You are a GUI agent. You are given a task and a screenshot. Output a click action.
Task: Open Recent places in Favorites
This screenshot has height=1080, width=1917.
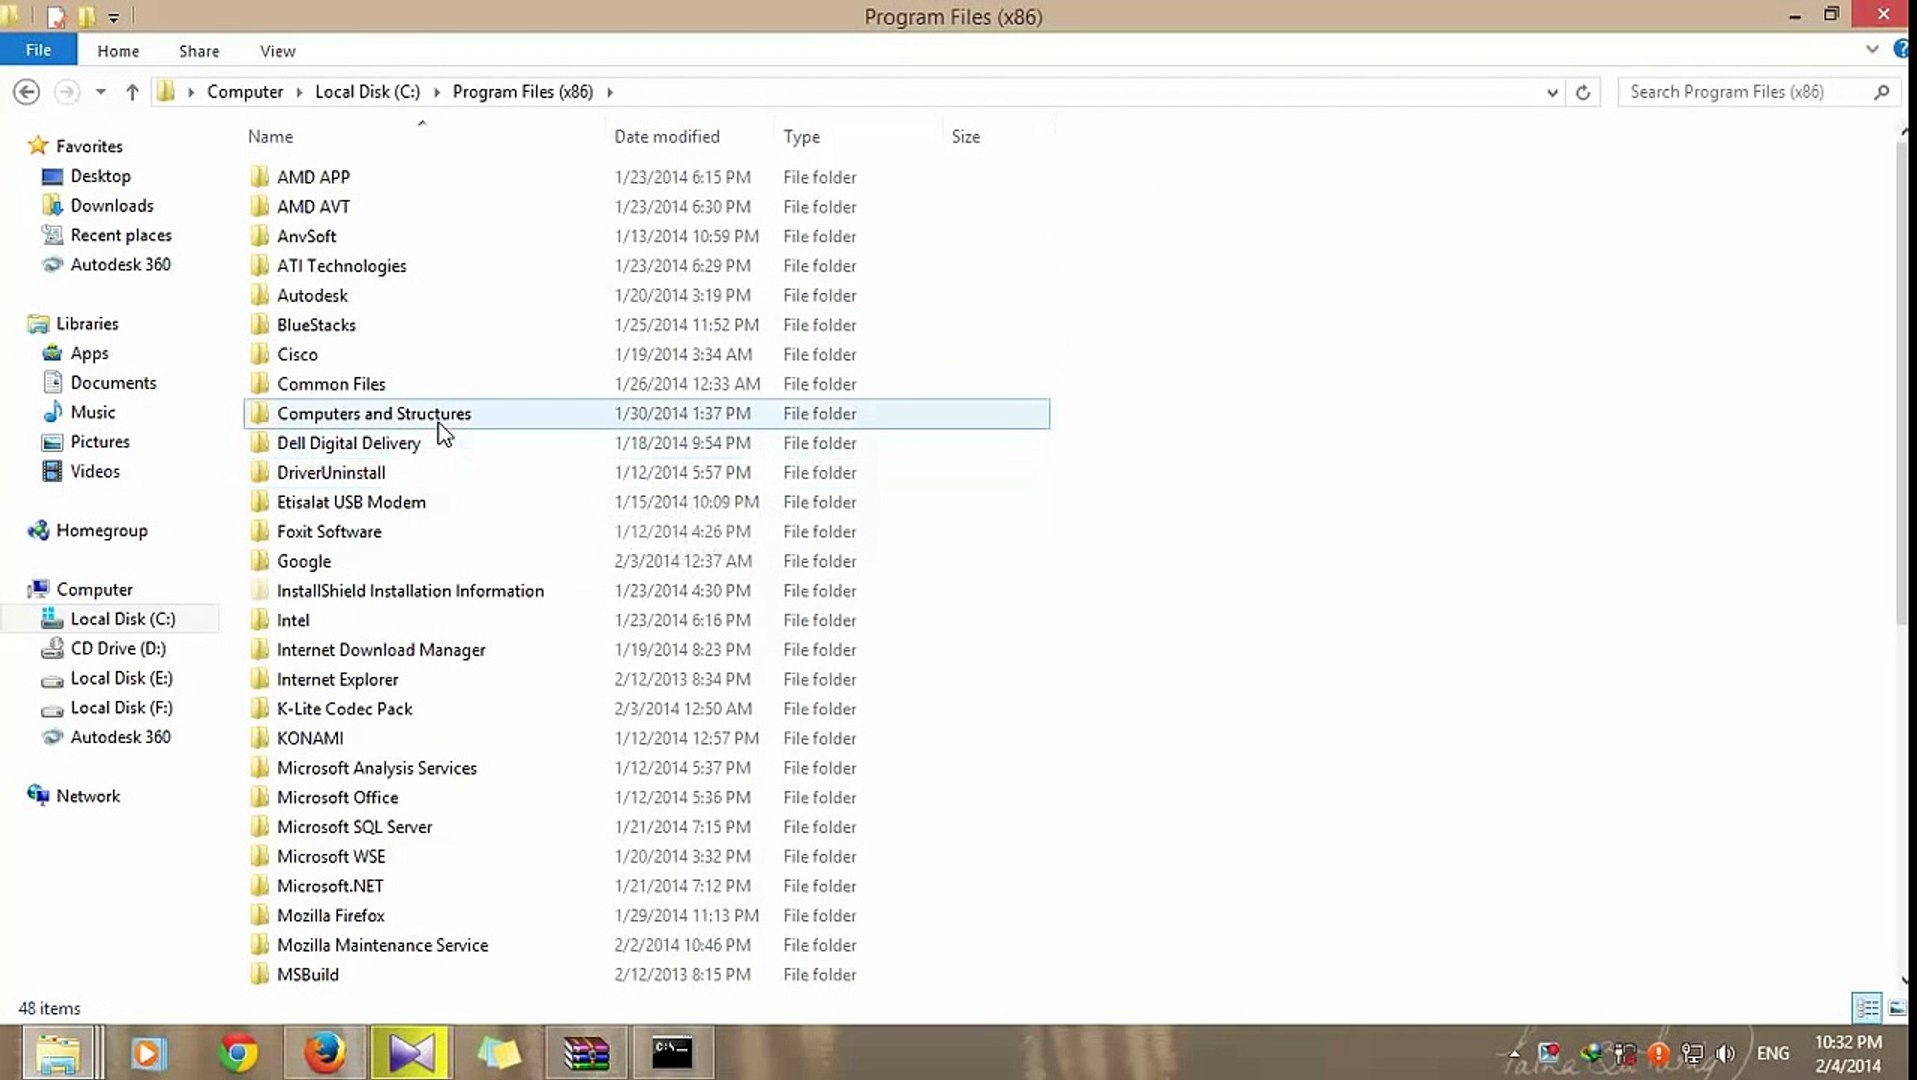120,235
